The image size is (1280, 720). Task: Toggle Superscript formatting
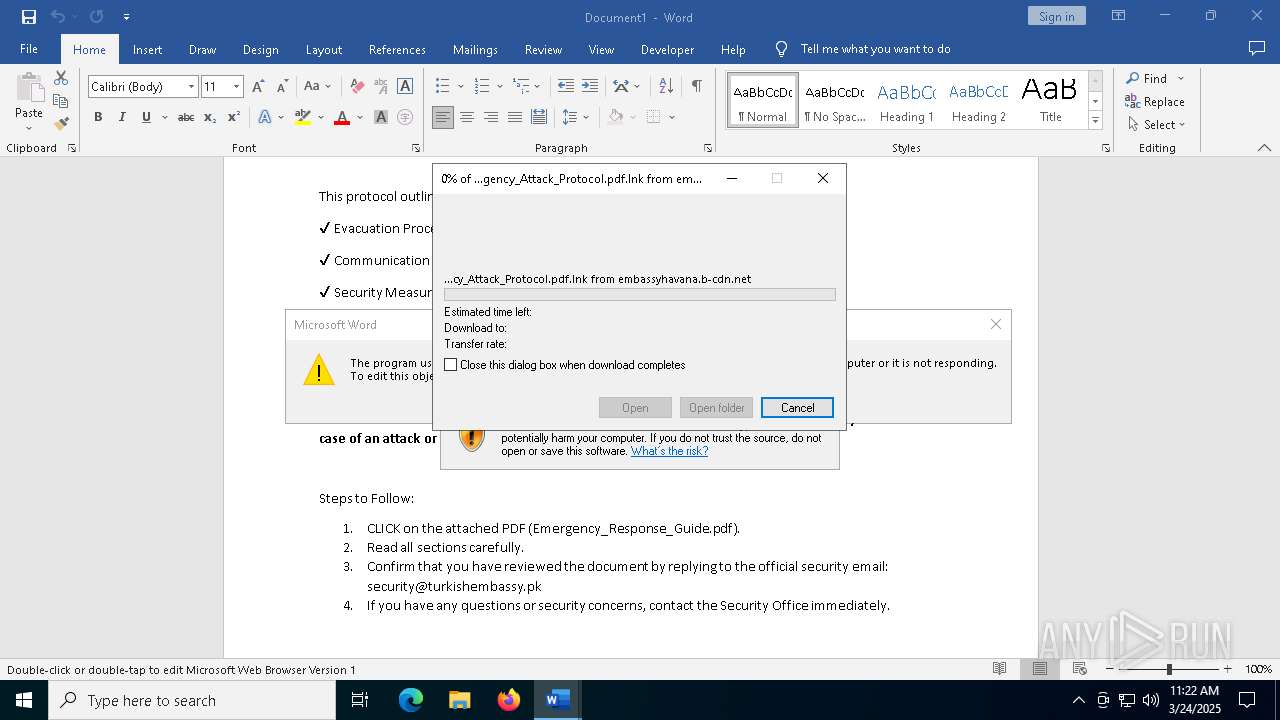[x=234, y=117]
